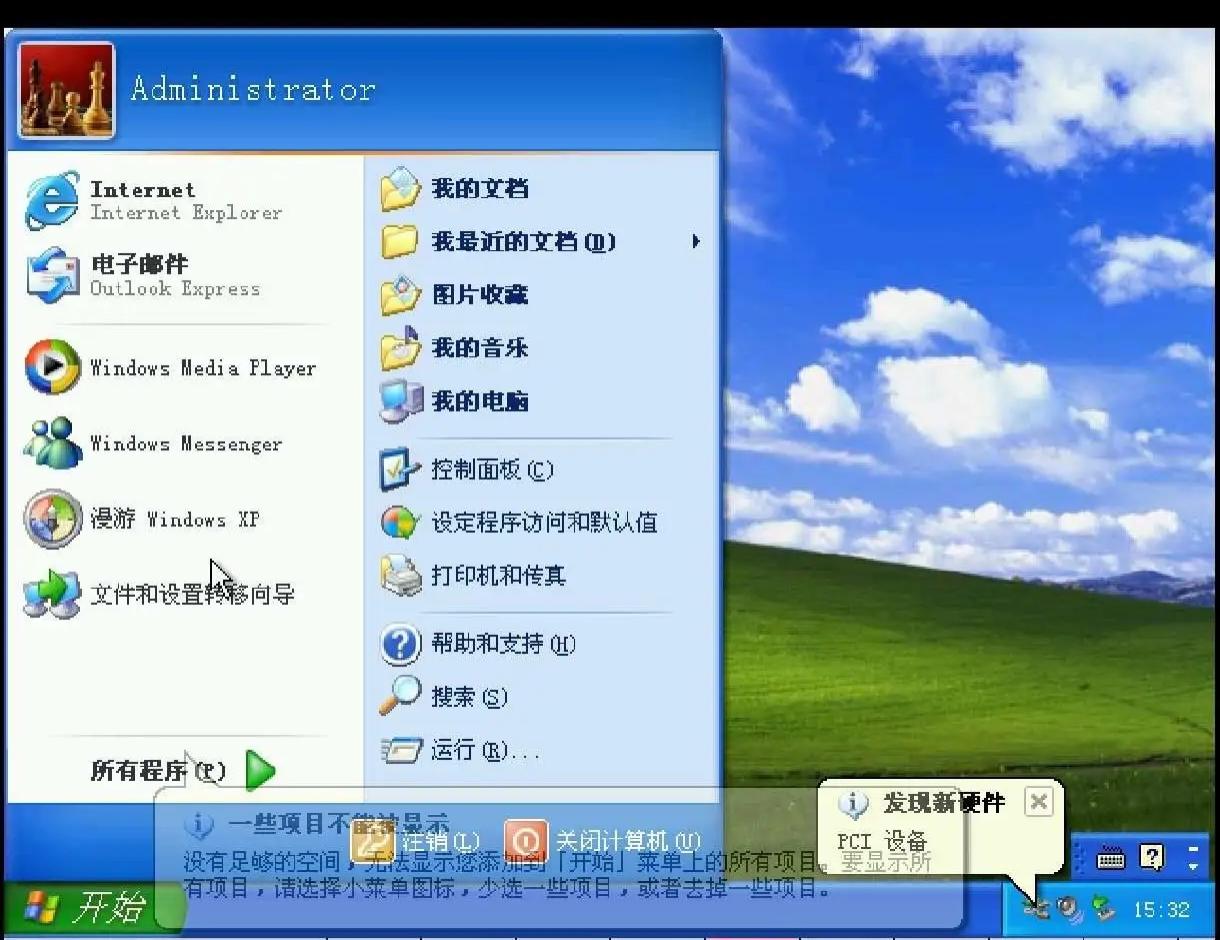Open 搜索 from Start menu
Screen dimensions: 1220x940
pyautogui.click(x=542, y=696)
